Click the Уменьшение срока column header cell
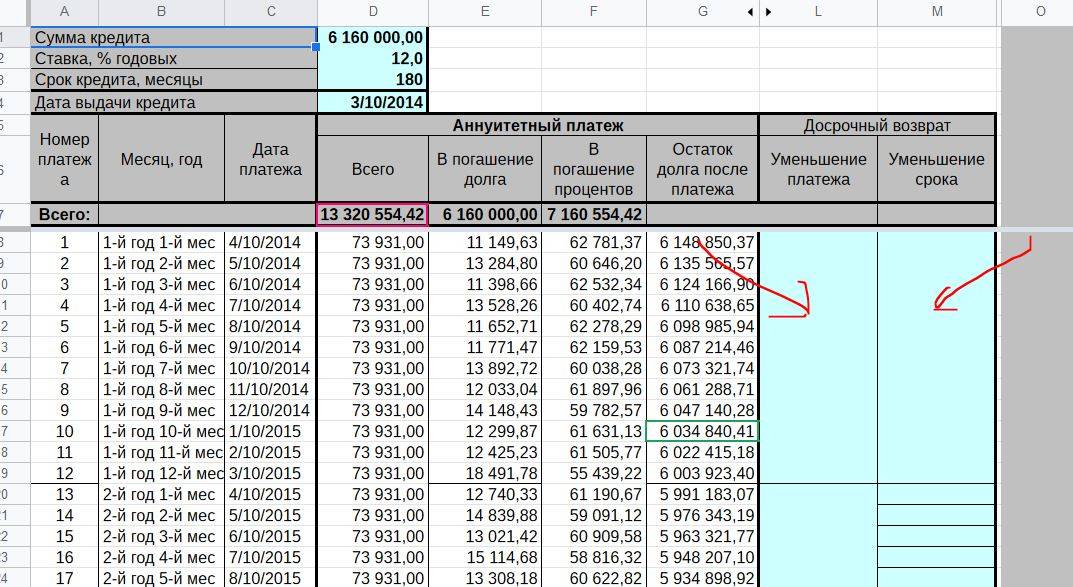 point(936,169)
